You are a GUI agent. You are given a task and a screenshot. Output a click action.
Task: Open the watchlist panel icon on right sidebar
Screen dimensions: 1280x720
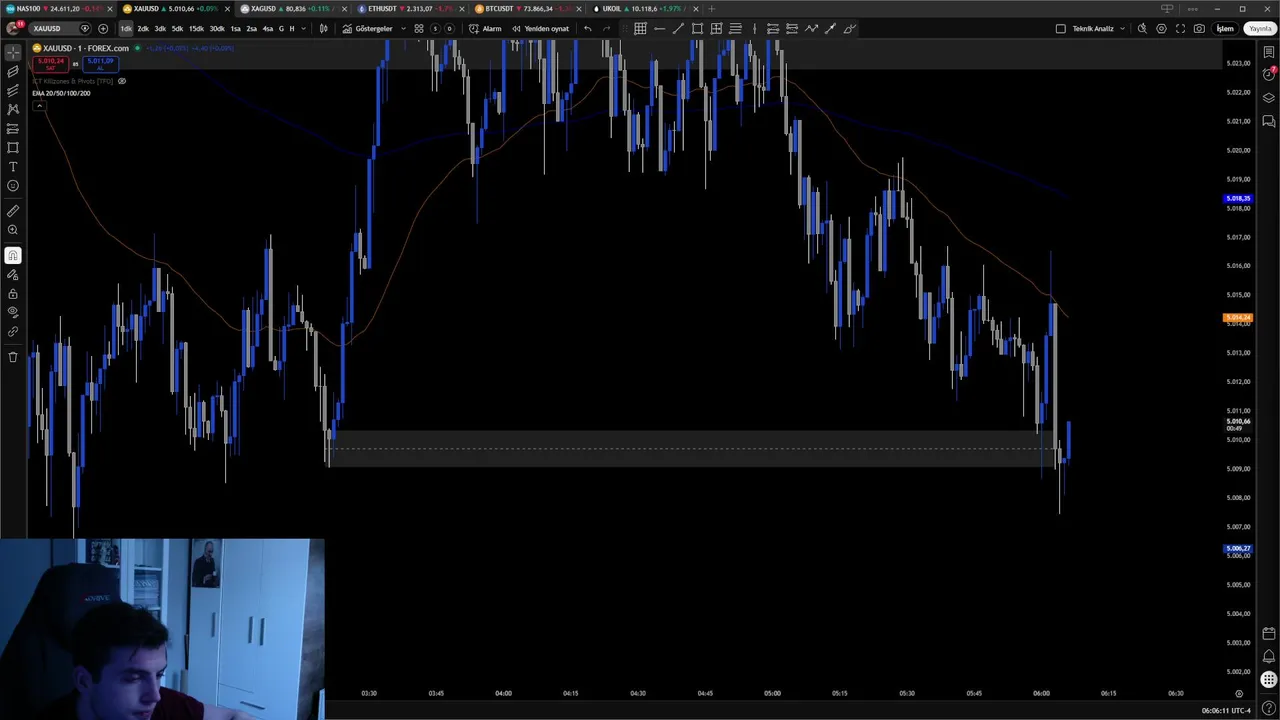[1269, 52]
